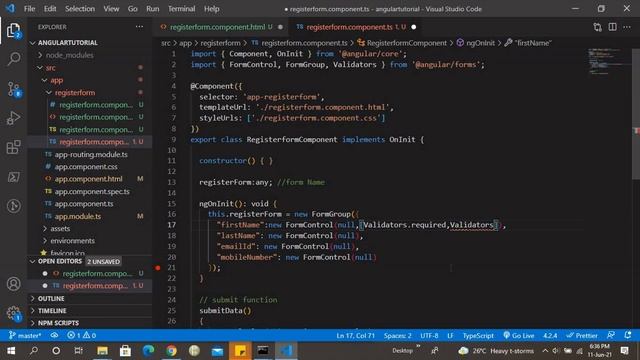
Task: Open app-routing.module.ts in explorer
Action: pos(91,154)
